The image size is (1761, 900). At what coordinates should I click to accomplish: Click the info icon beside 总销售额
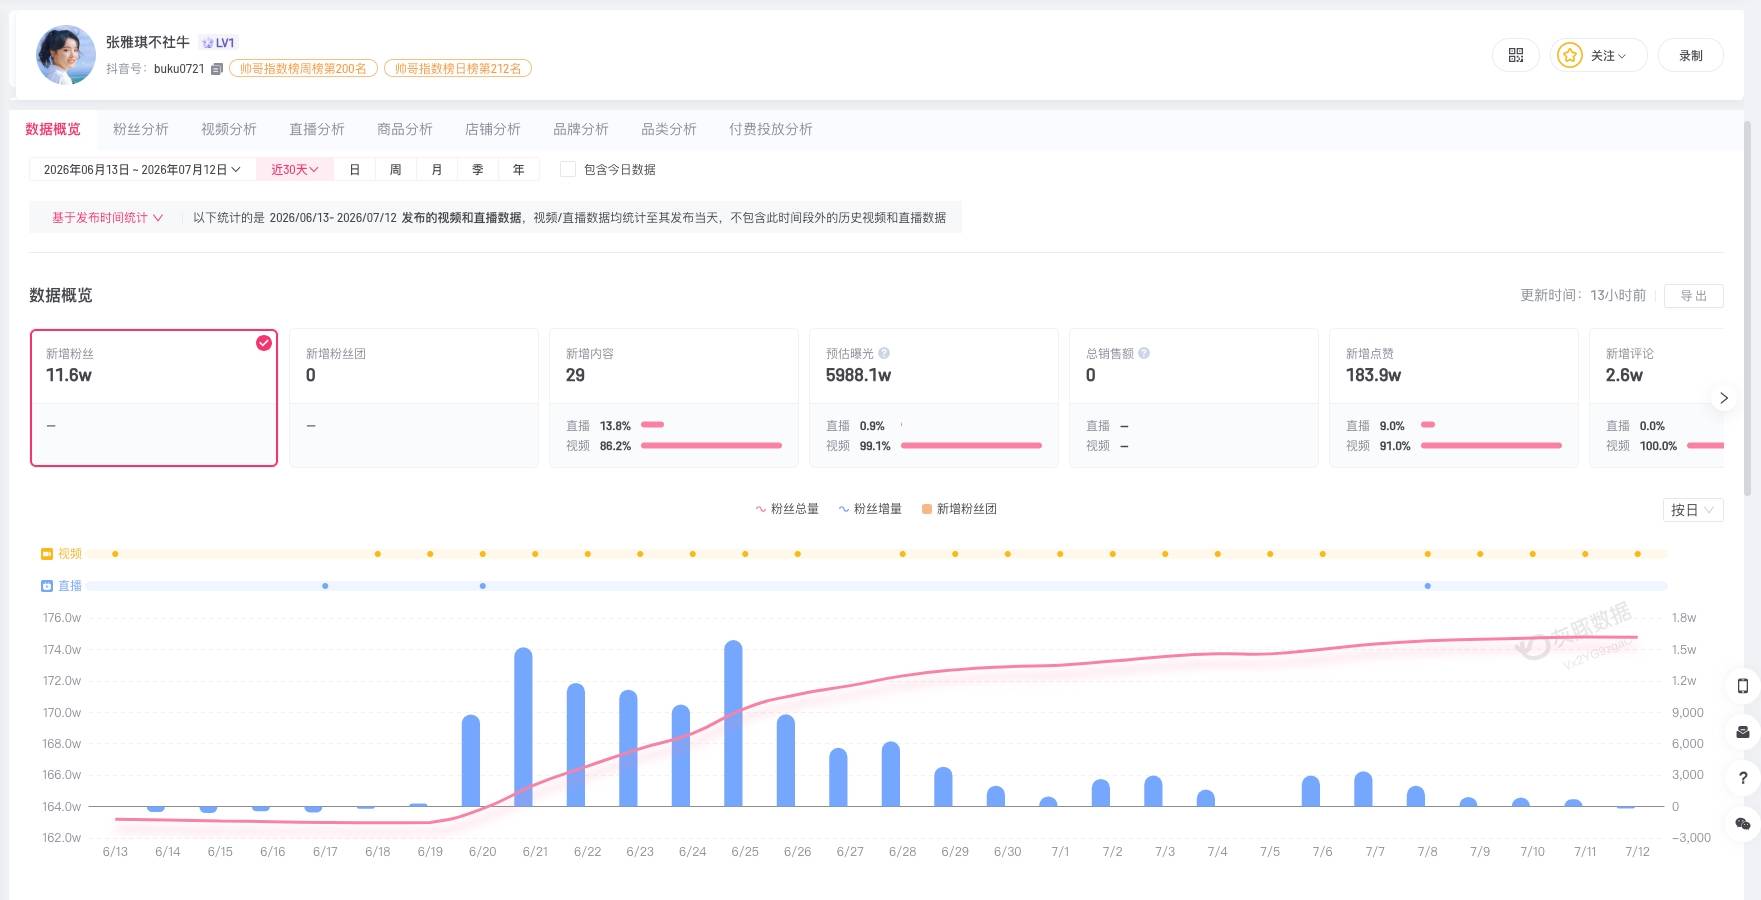point(1144,353)
